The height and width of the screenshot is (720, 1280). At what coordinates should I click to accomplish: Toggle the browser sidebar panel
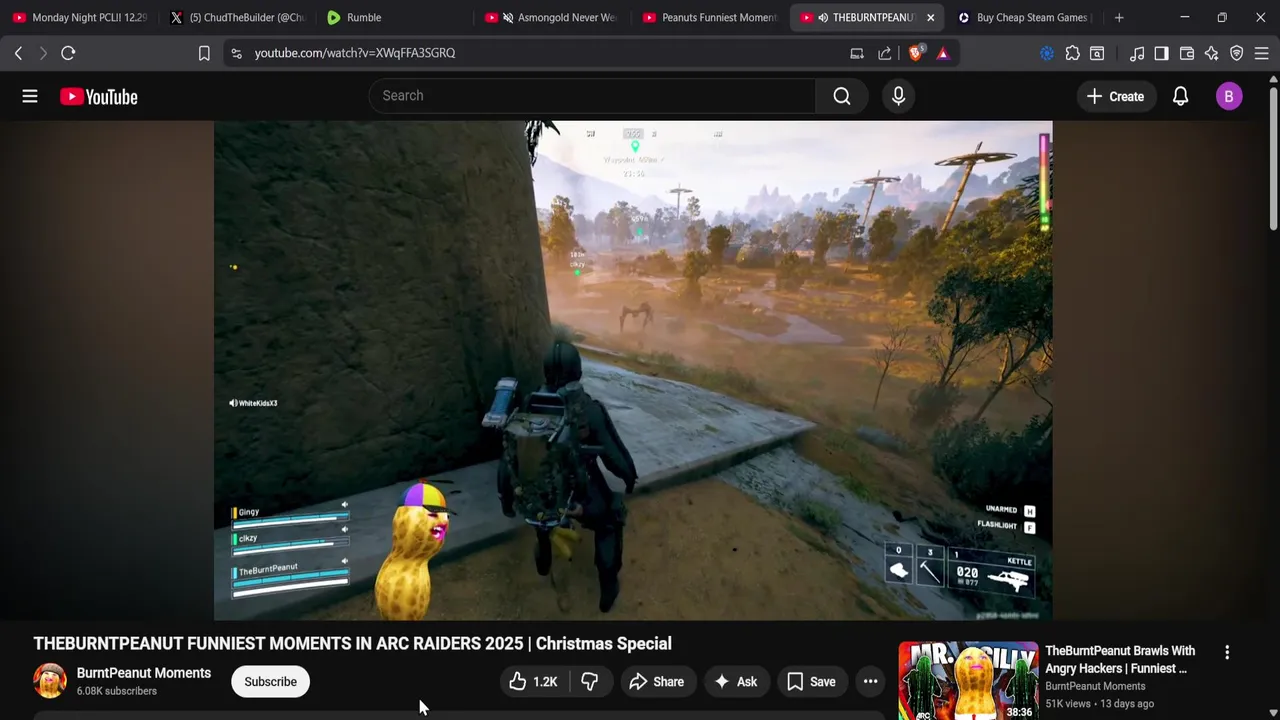click(x=1161, y=53)
